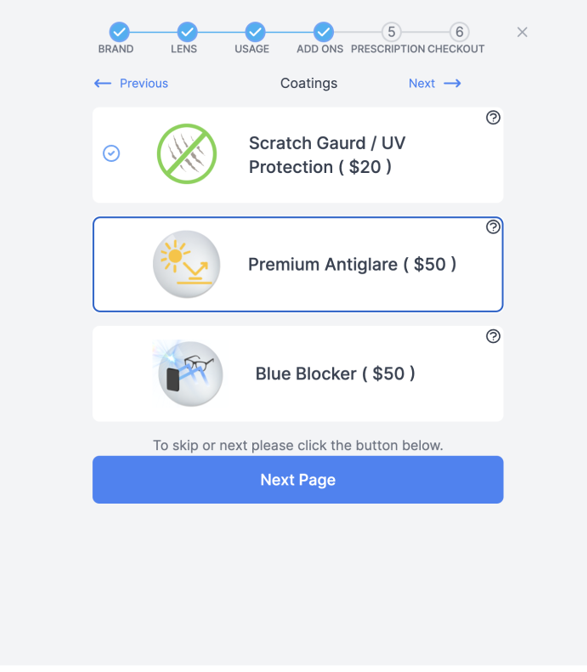Image resolution: width=587 pixels, height=672 pixels.
Task: Click the right arrow beside Next
Action: [x=452, y=83]
